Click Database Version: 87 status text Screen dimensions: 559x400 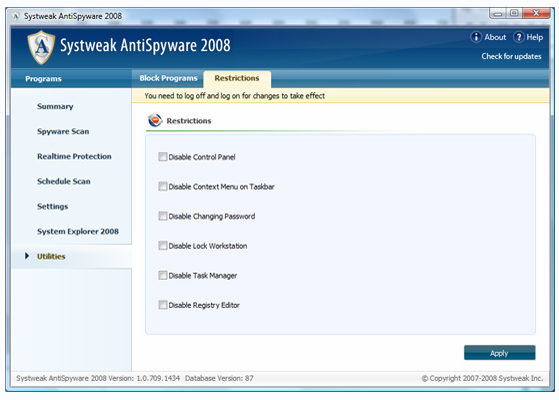pyautogui.click(x=219, y=378)
